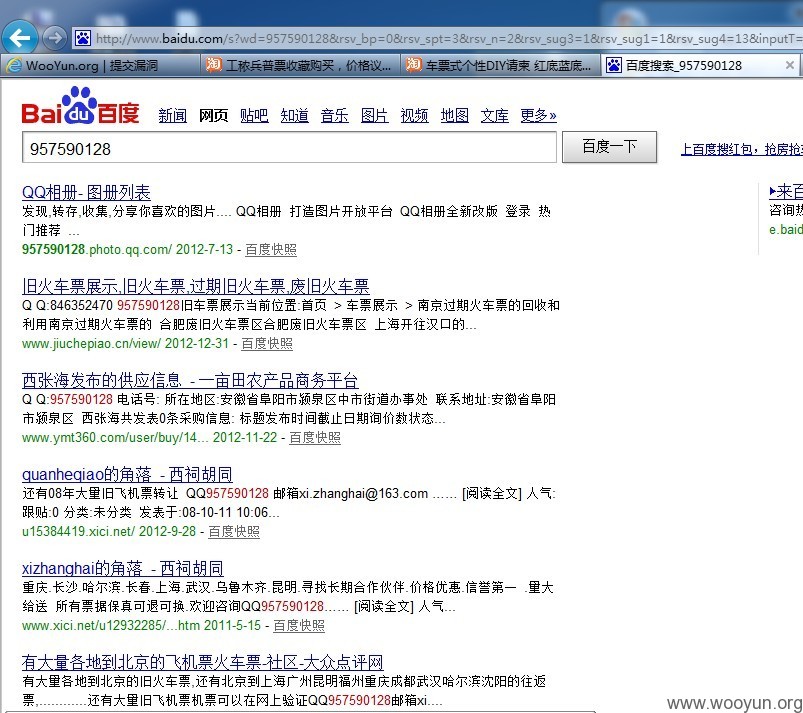Open the 音乐 search category
Viewport: 803px width, 713px height.
coord(334,115)
